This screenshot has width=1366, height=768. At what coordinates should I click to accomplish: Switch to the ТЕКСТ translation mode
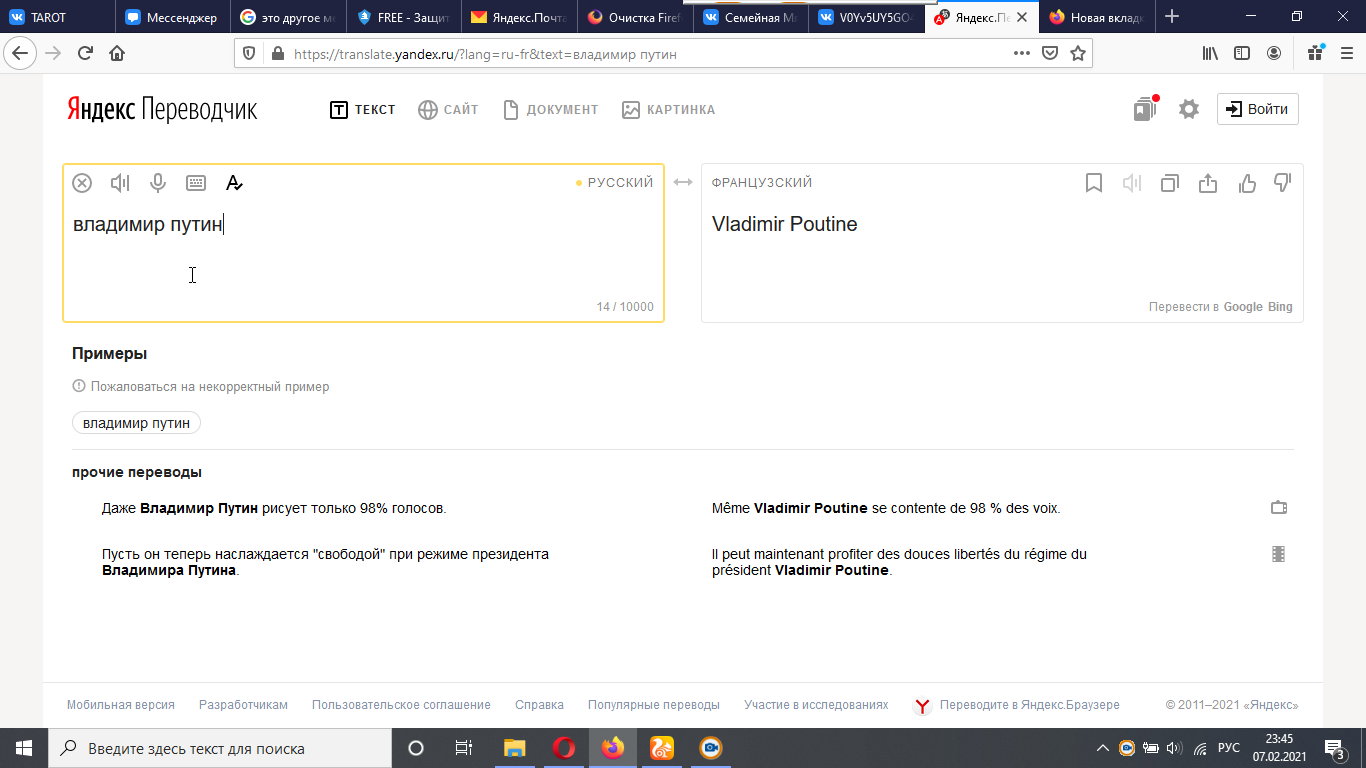(363, 110)
